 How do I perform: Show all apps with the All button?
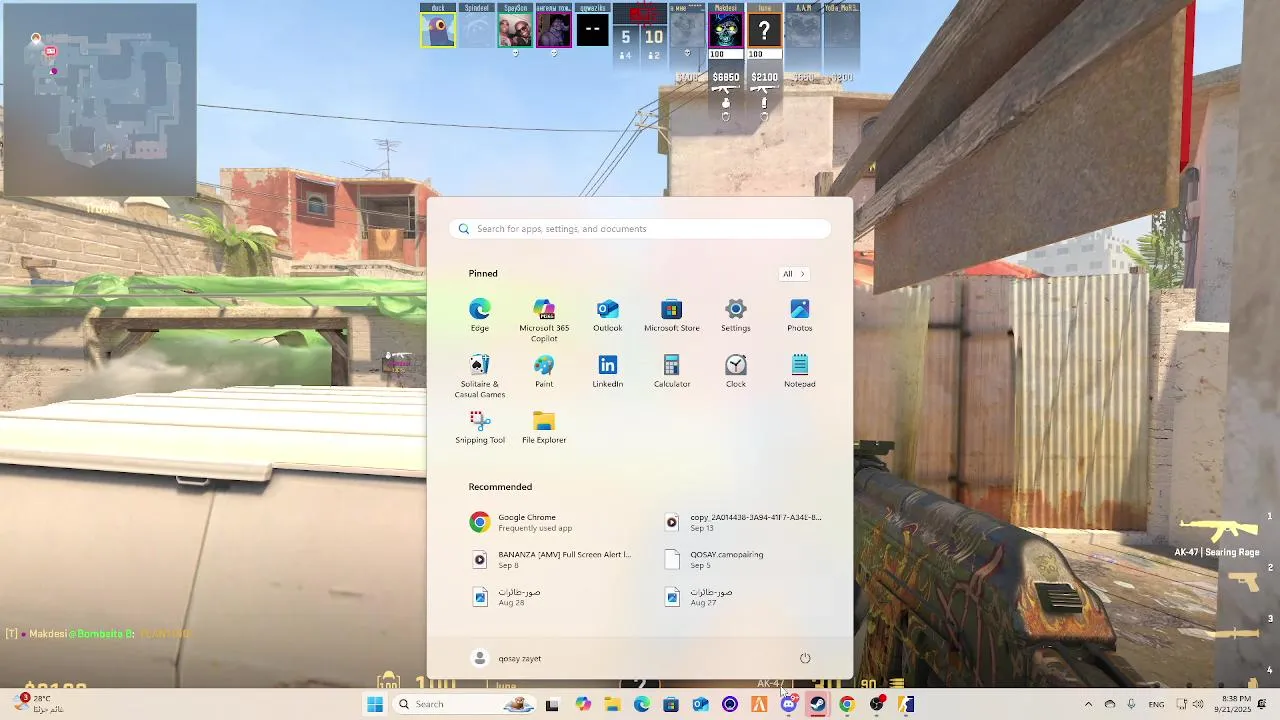click(793, 274)
